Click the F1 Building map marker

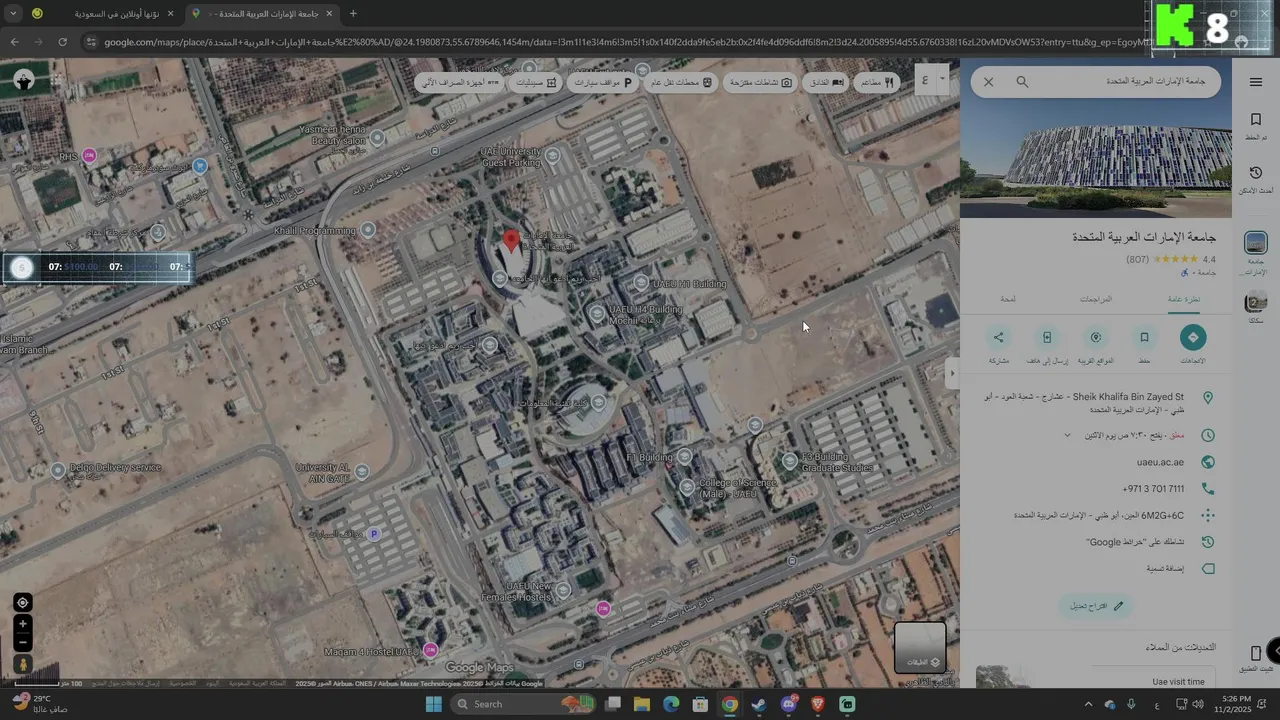[x=684, y=456]
